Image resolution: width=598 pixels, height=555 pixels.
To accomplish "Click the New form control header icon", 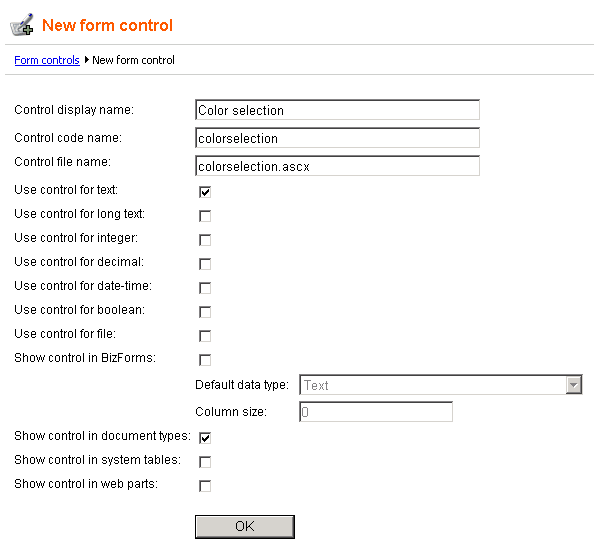I will 22,25.
